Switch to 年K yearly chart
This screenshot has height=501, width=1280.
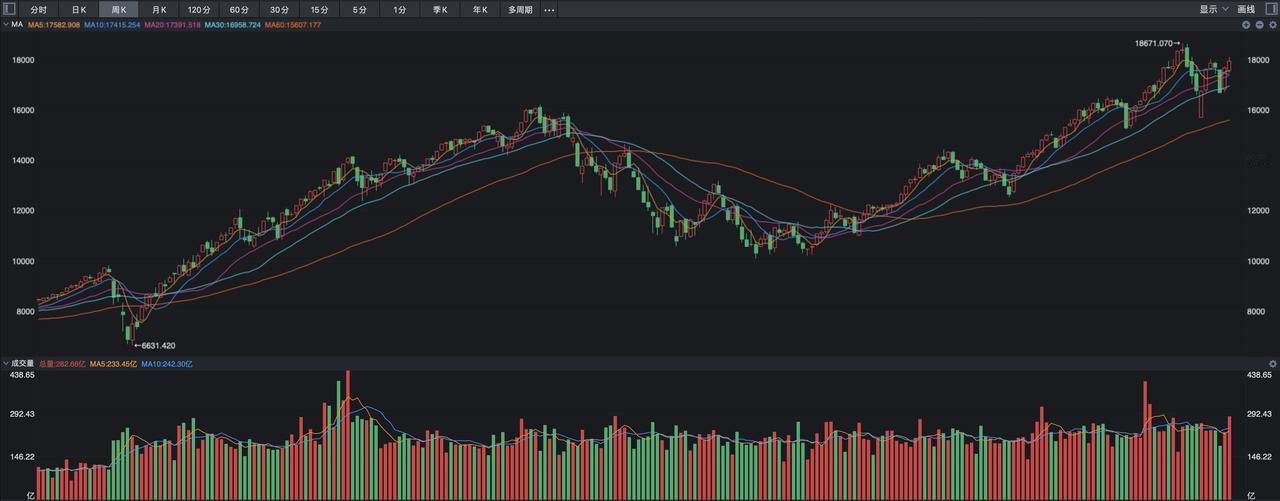coord(480,9)
